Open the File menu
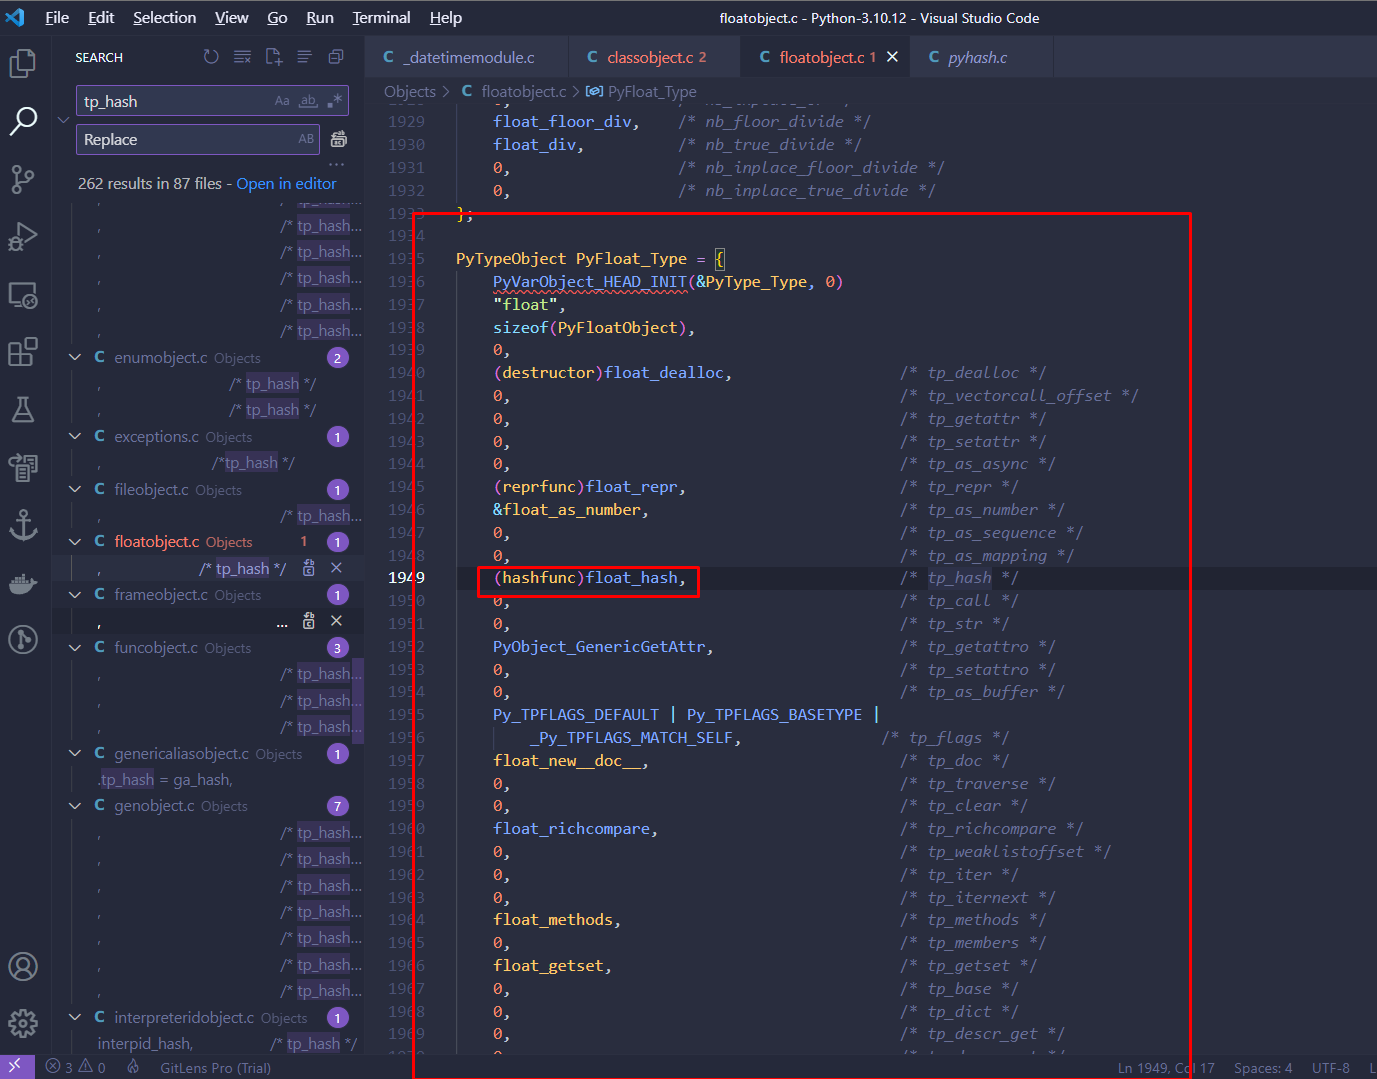Image resolution: width=1377 pixels, height=1079 pixels. pyautogui.click(x=57, y=18)
